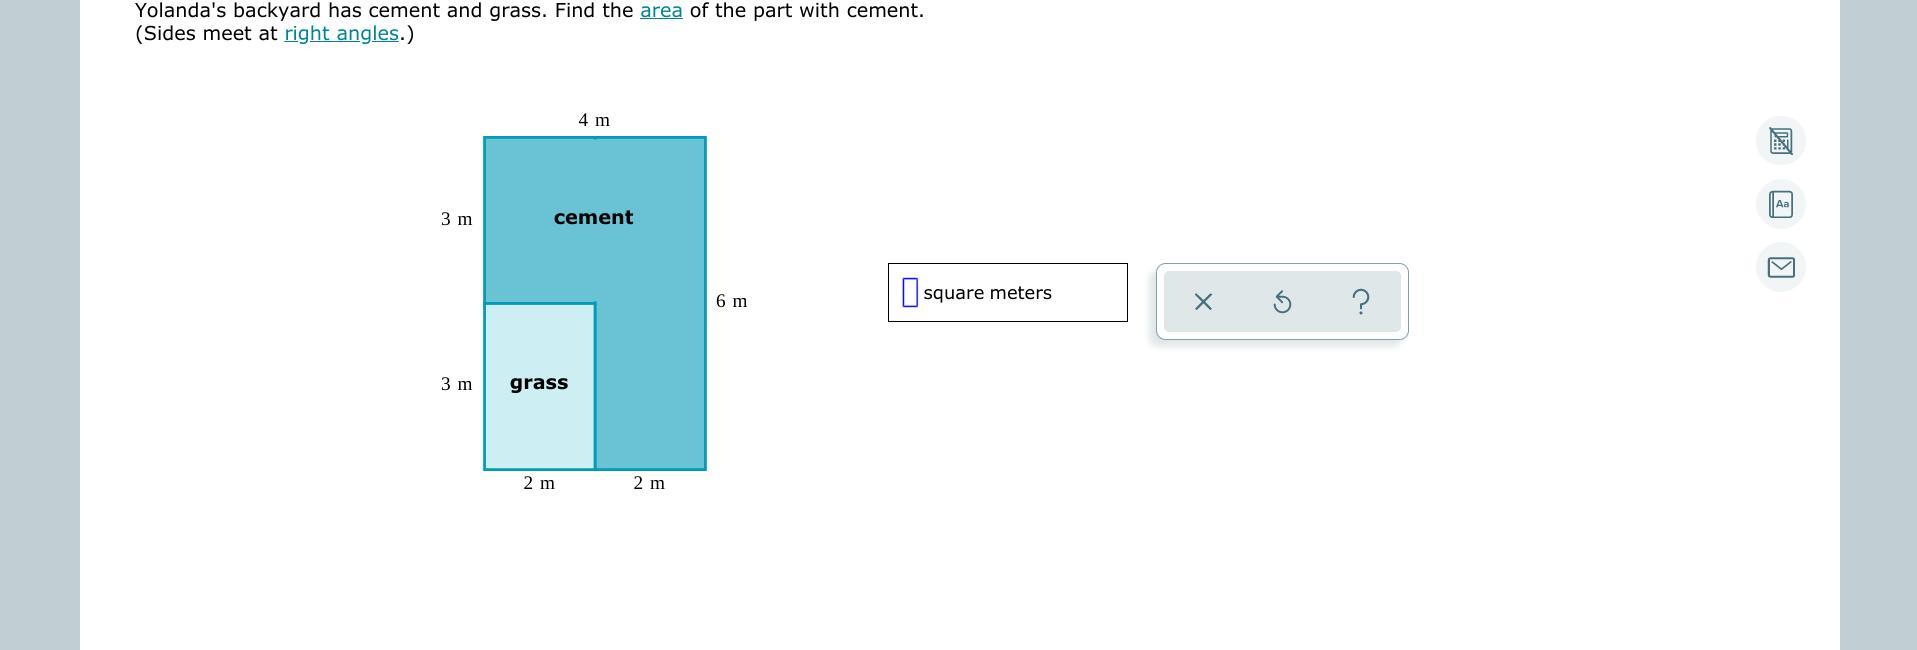Clear the answer with the X button
Screen dimensions: 1917x650
tap(1203, 301)
